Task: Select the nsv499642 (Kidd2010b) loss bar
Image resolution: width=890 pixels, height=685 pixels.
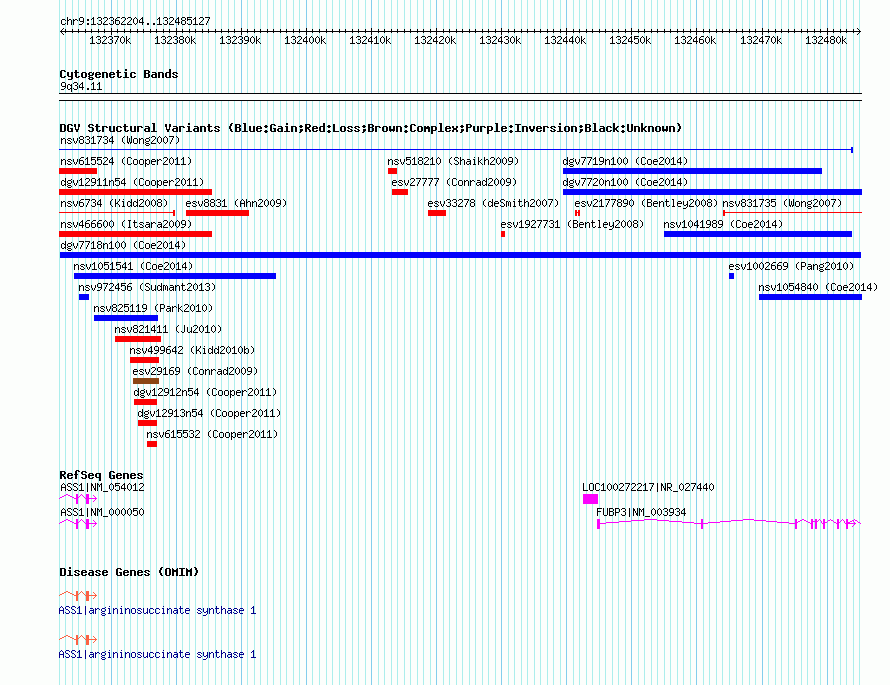Action: pyautogui.click(x=144, y=360)
